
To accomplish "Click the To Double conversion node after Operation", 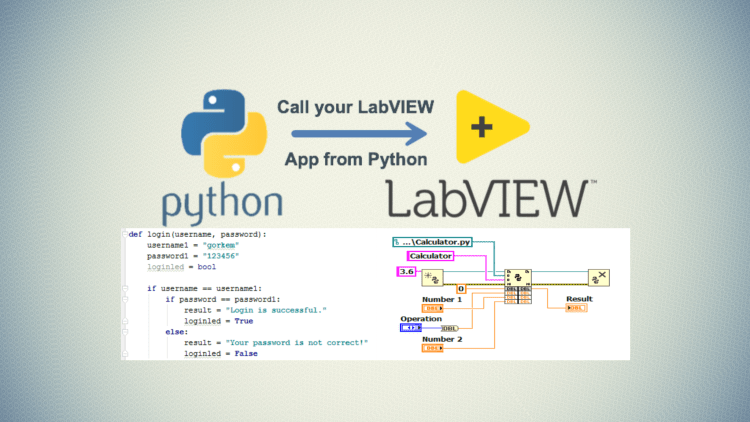I will click(450, 328).
